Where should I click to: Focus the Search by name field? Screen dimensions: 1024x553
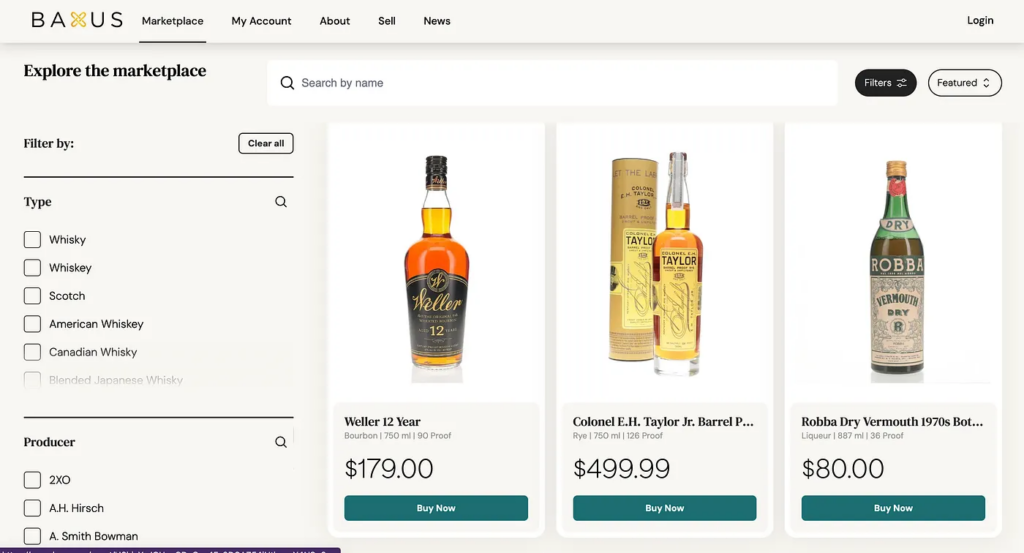[x=560, y=83]
